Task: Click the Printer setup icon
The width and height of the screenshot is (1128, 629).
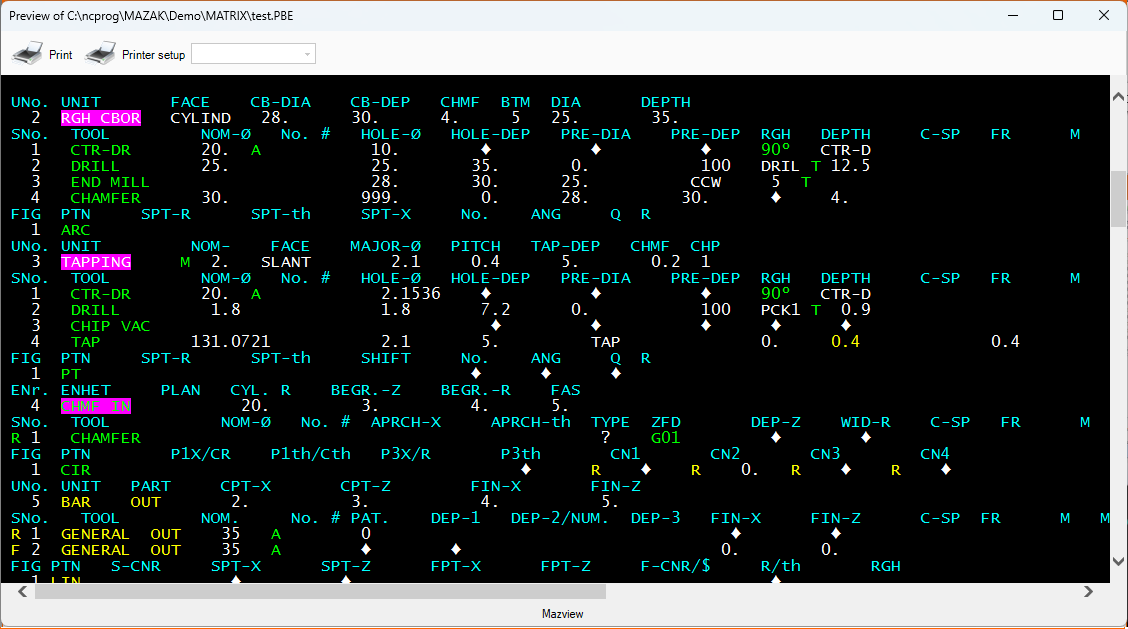Action: pos(100,54)
